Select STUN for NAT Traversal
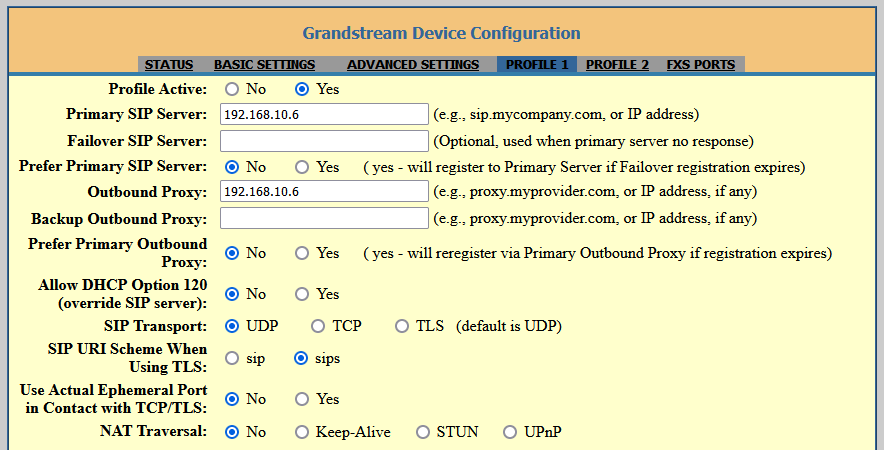This screenshot has width=884, height=450. 422,432
